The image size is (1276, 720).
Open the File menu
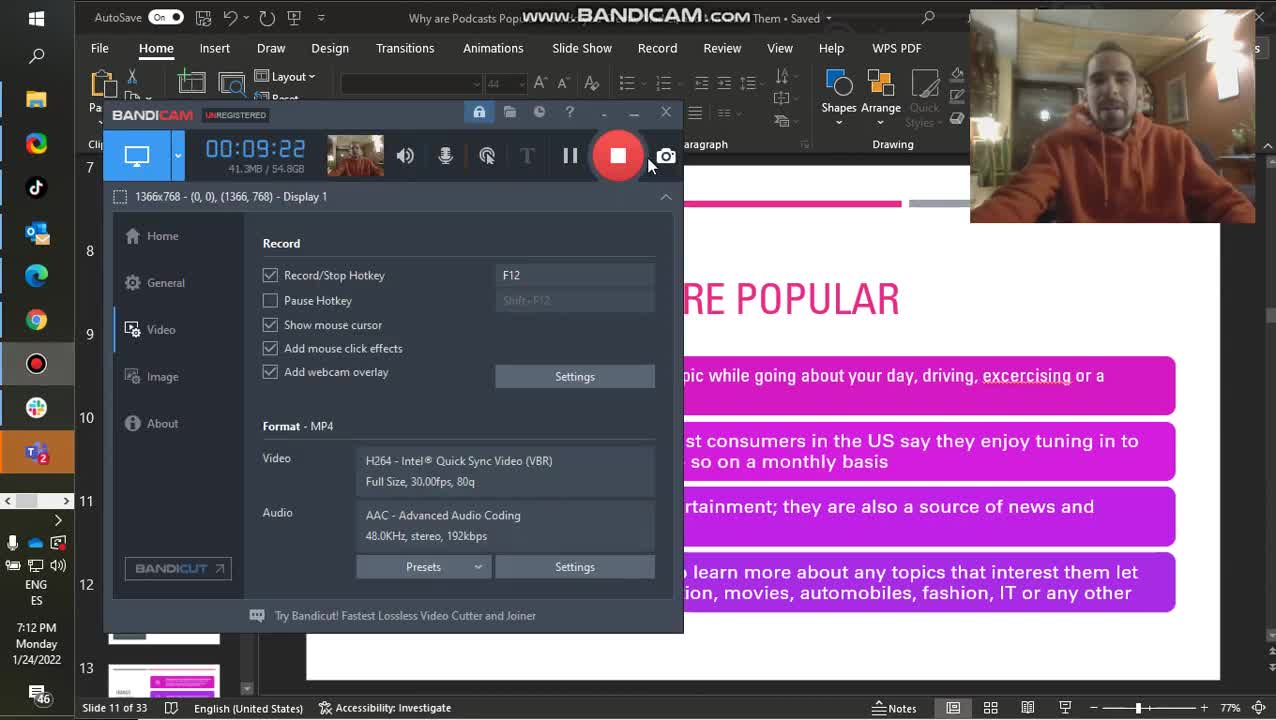coord(100,48)
